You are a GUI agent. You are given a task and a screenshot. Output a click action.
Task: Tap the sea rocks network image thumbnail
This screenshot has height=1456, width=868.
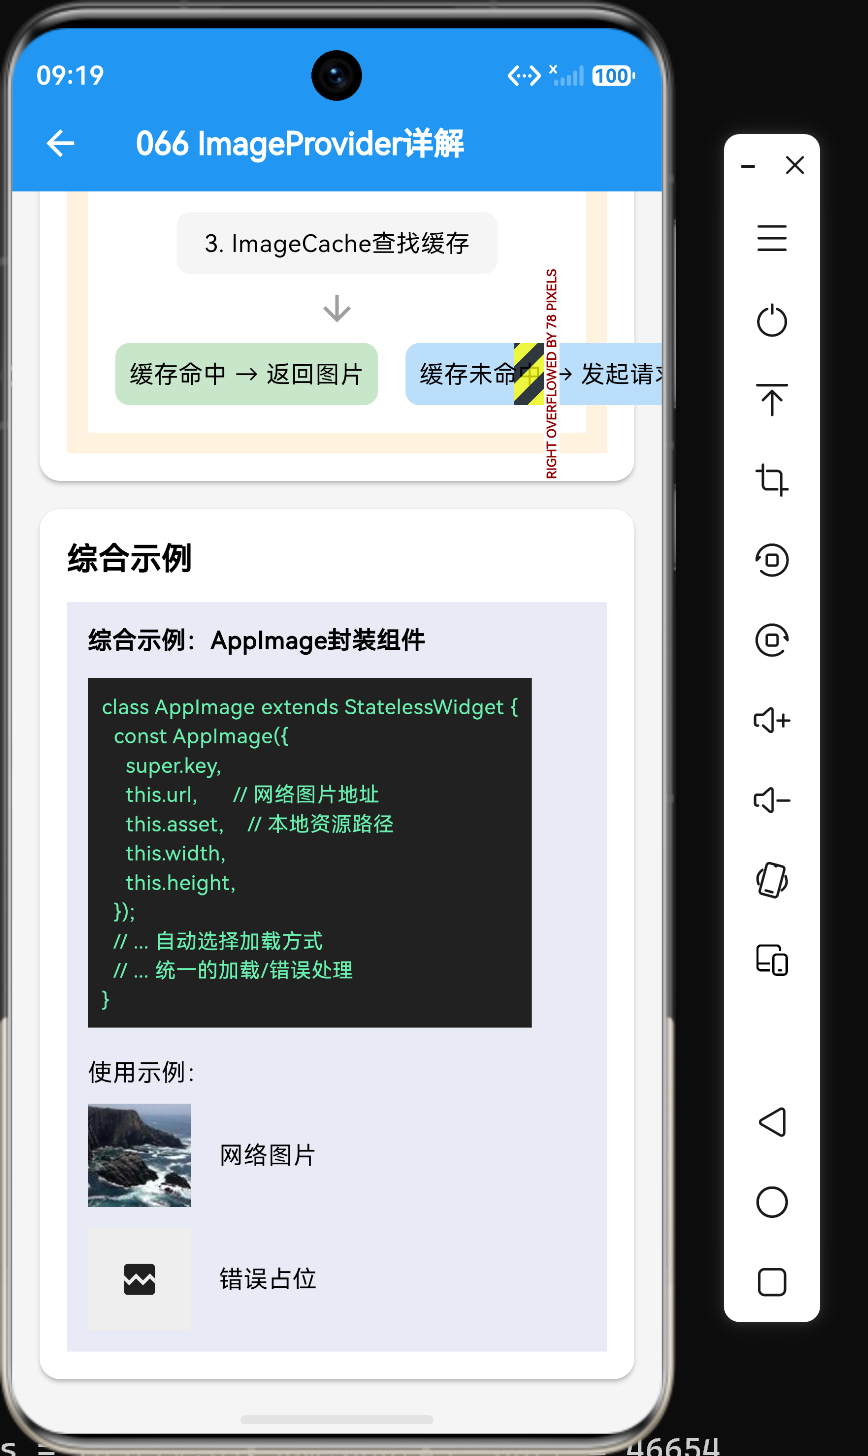(139, 1155)
